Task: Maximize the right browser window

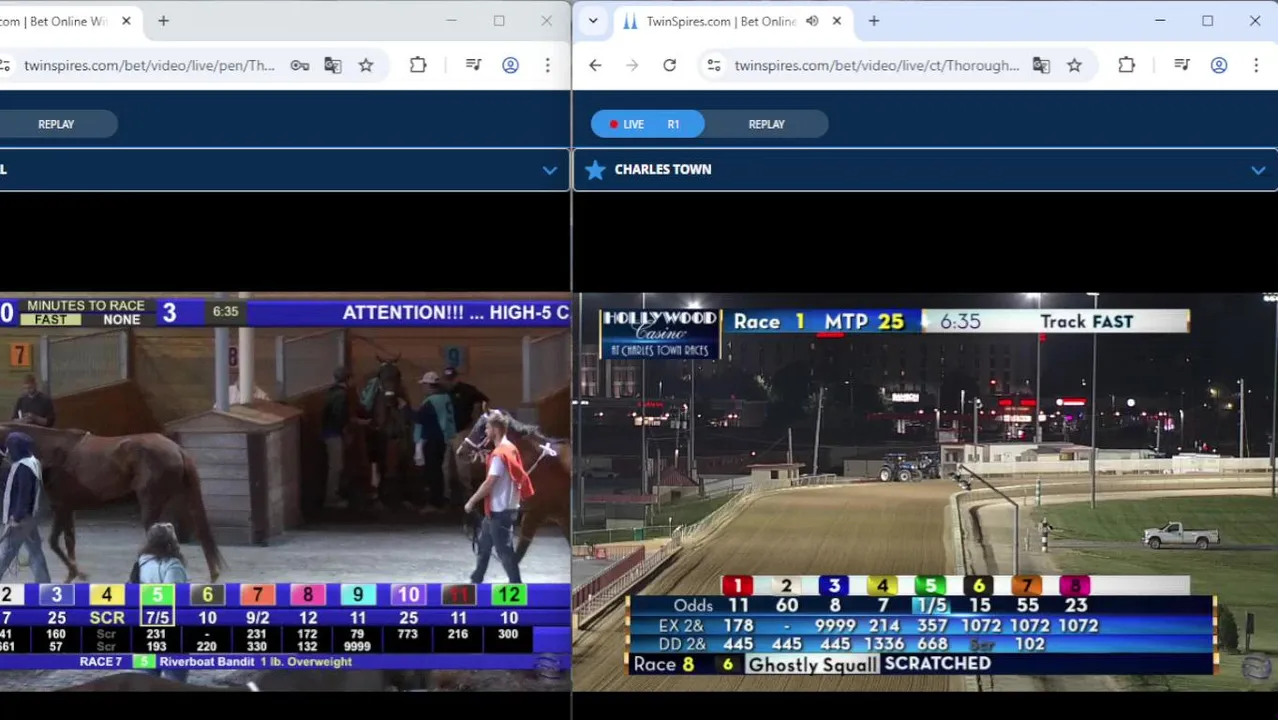Action: 1208,21
